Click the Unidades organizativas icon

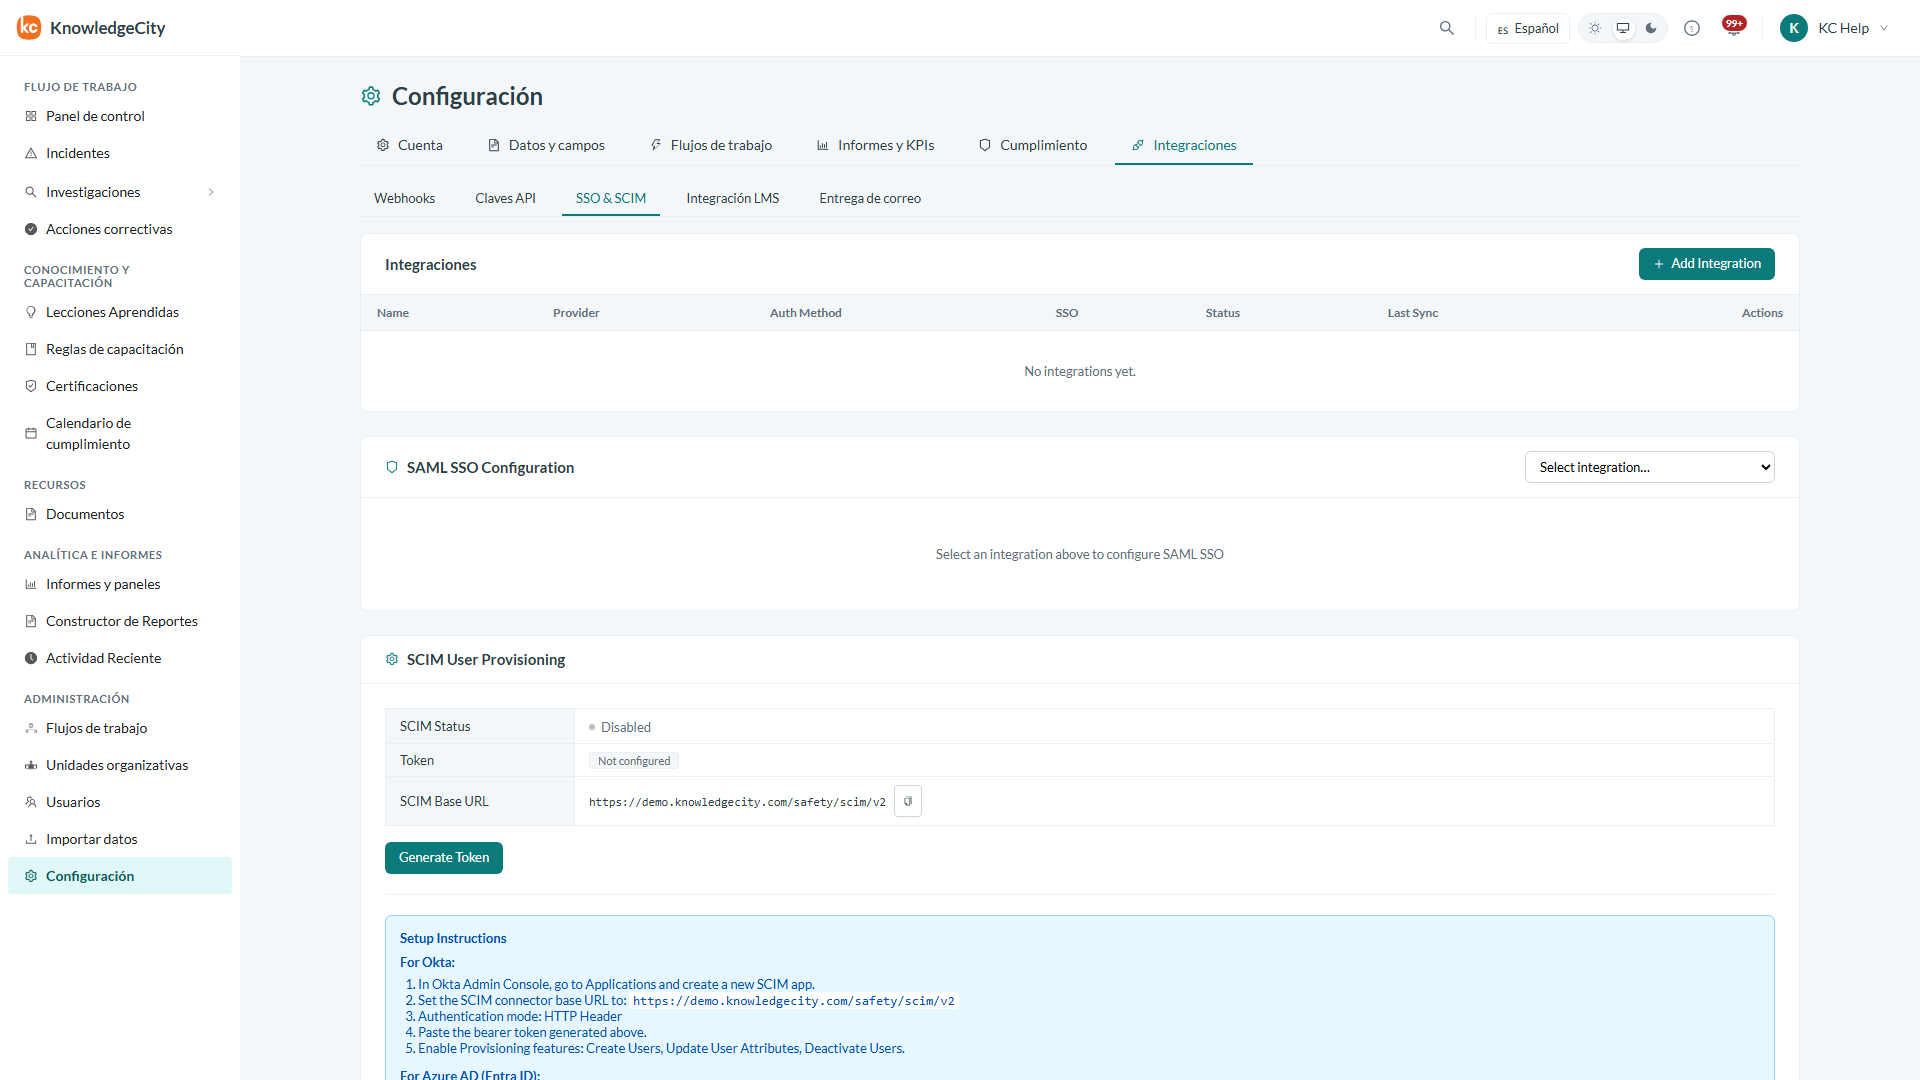(31, 765)
